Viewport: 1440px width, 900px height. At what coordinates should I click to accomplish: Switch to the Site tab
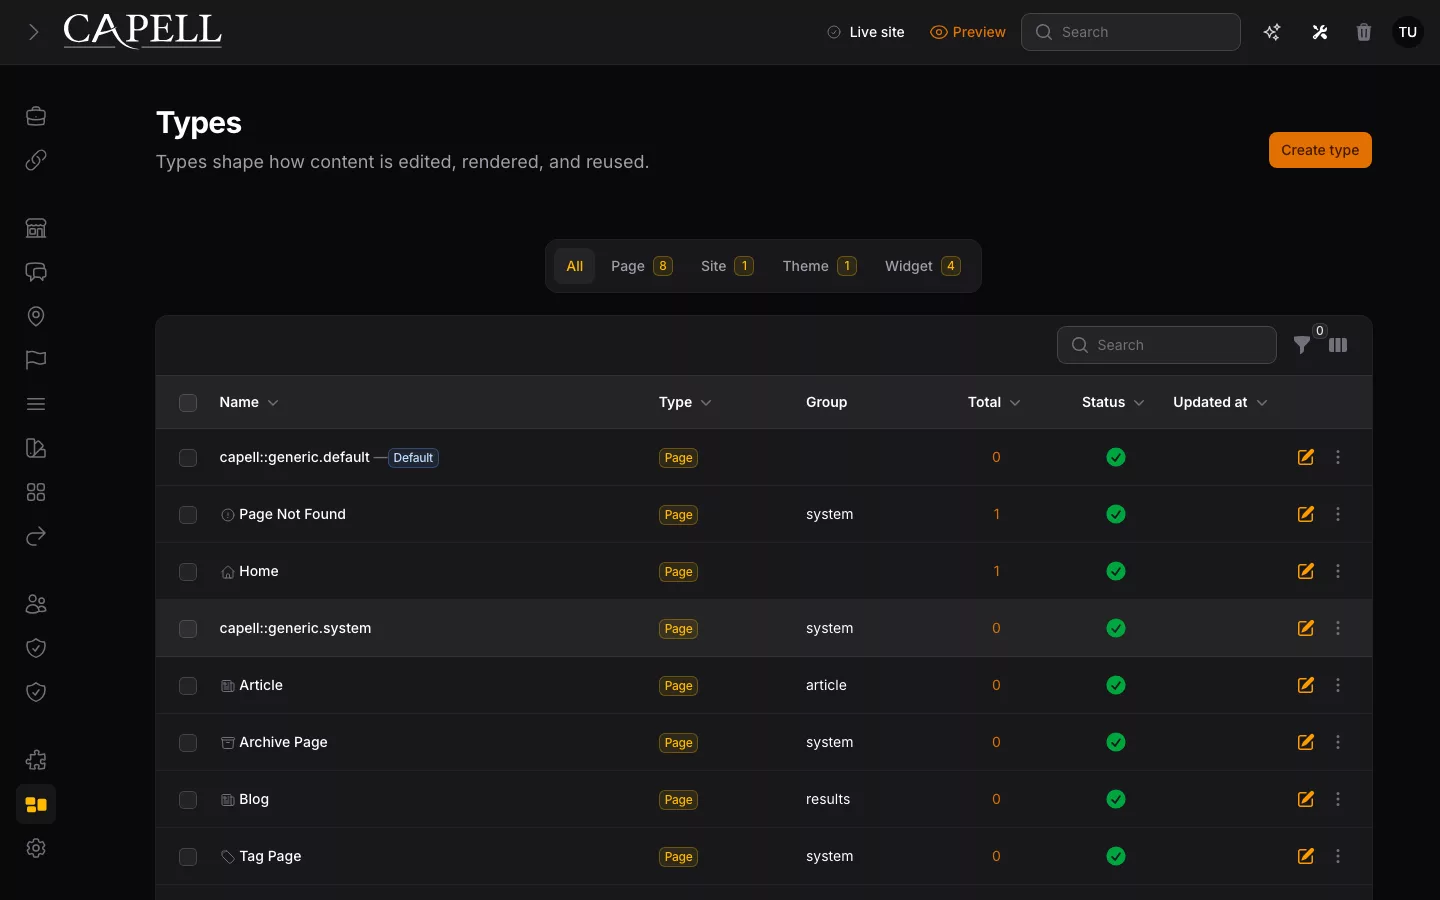pyautogui.click(x=727, y=266)
